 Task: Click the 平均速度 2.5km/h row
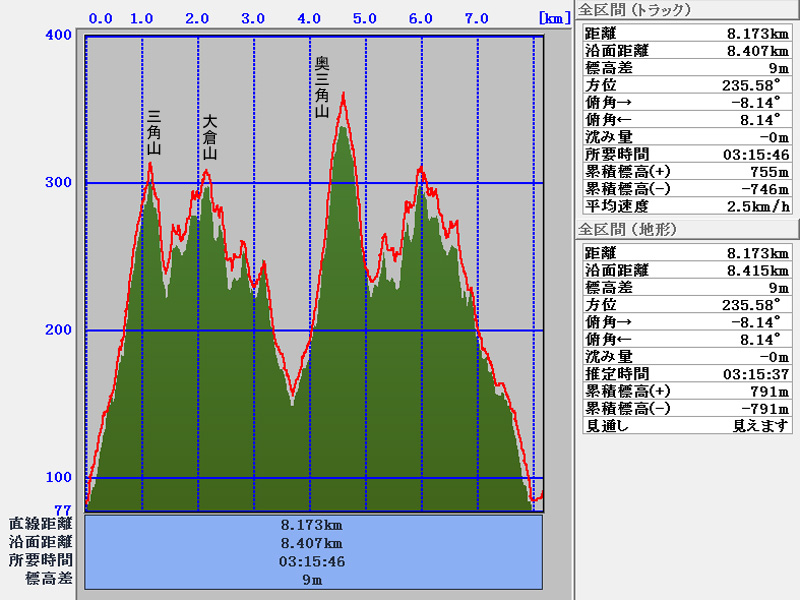[686, 206]
